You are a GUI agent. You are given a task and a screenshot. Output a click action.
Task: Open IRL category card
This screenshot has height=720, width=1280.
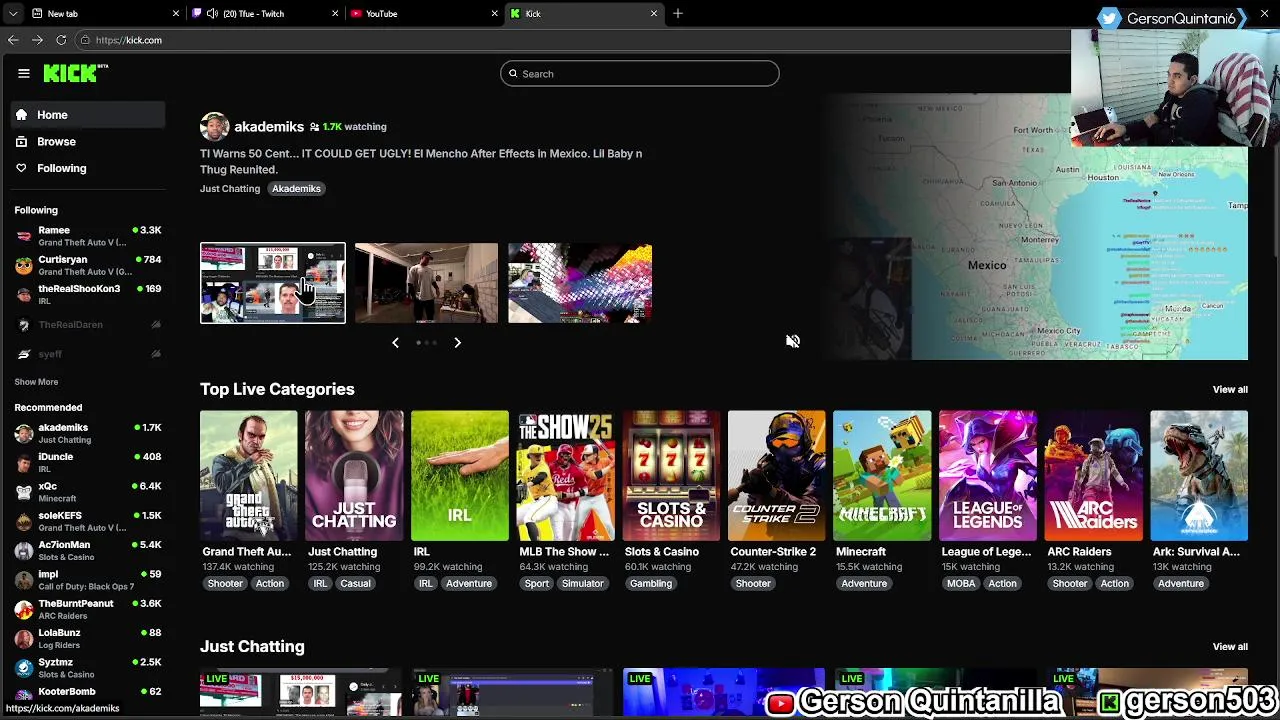click(x=460, y=476)
